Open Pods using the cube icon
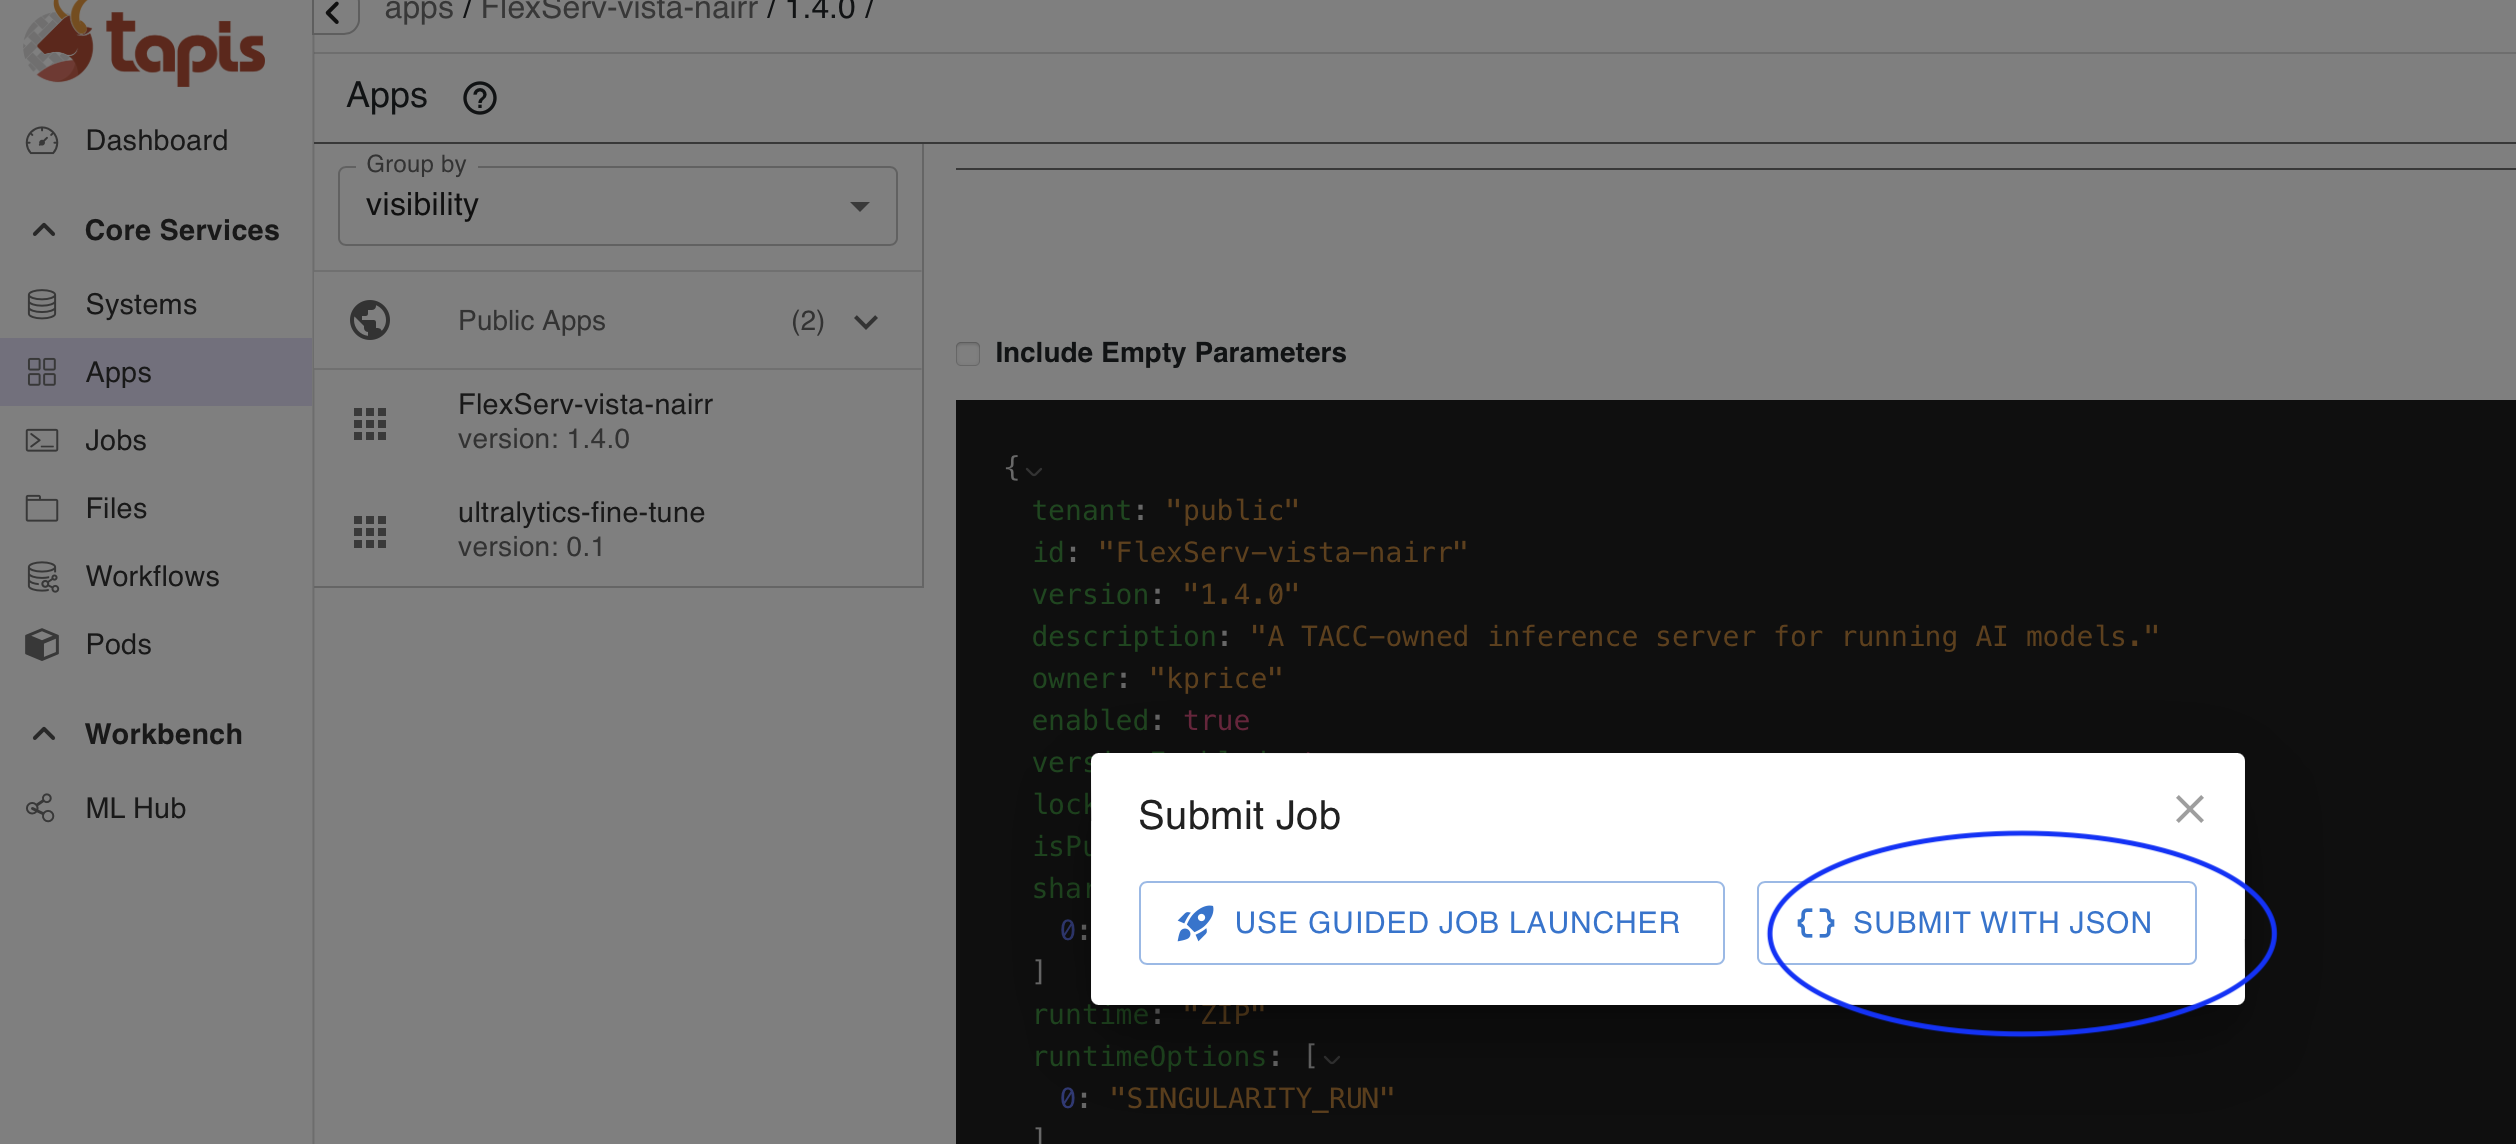 pyautogui.click(x=41, y=644)
